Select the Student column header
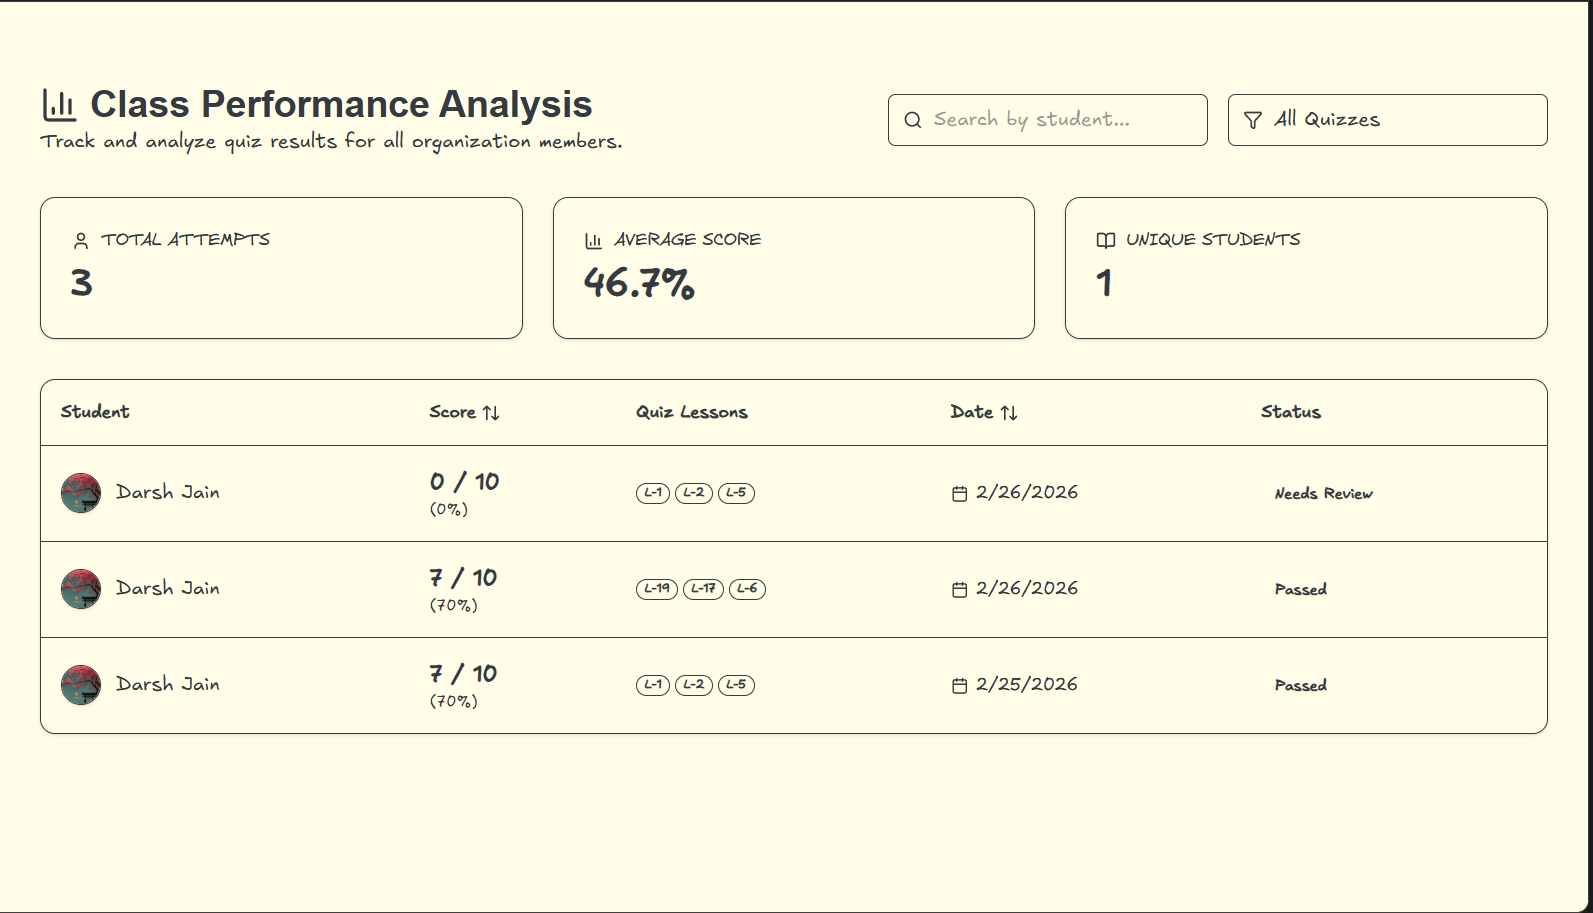The width and height of the screenshot is (1593, 913). (x=95, y=412)
